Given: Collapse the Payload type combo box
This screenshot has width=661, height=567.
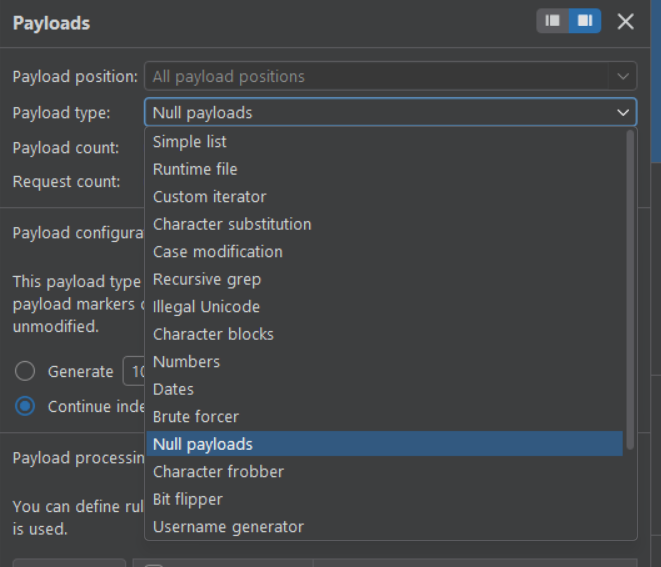Looking at the screenshot, I should [x=390, y=113].
